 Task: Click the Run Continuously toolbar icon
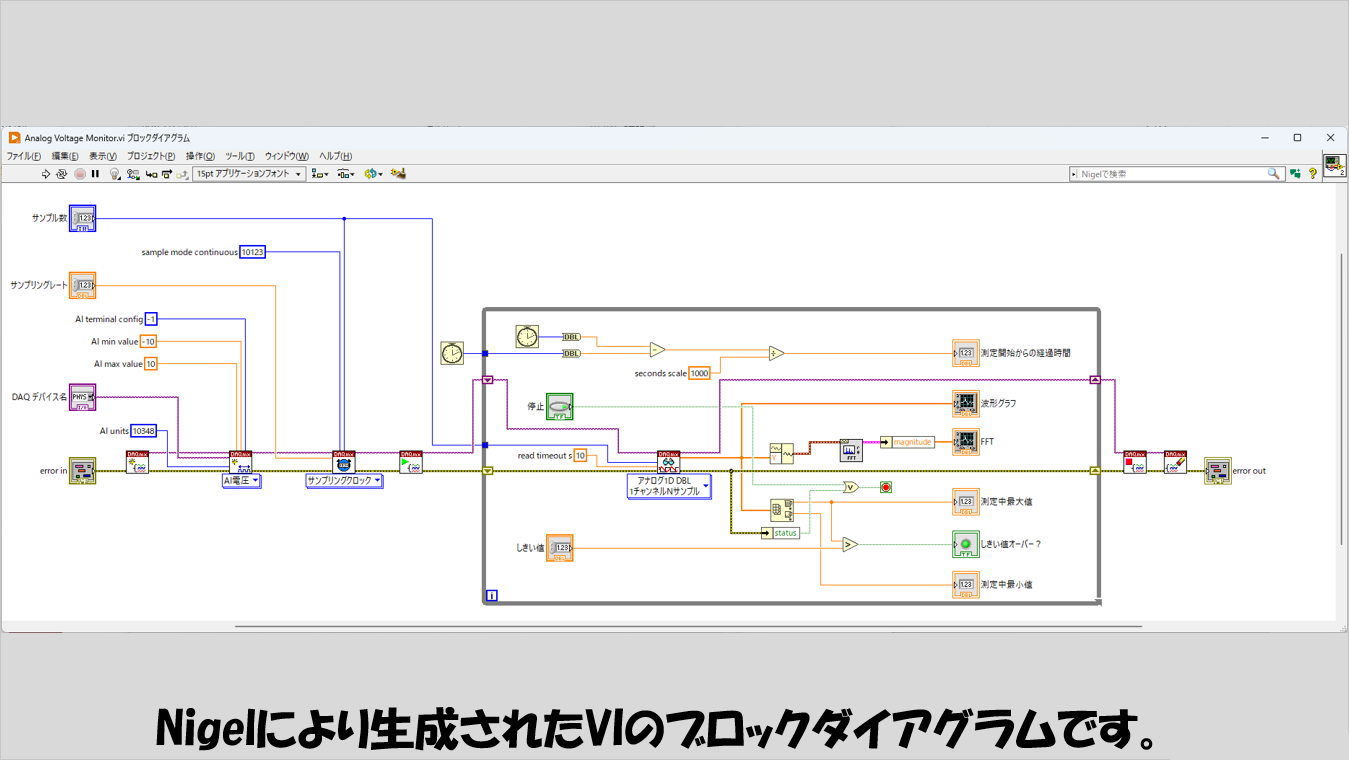coord(61,174)
